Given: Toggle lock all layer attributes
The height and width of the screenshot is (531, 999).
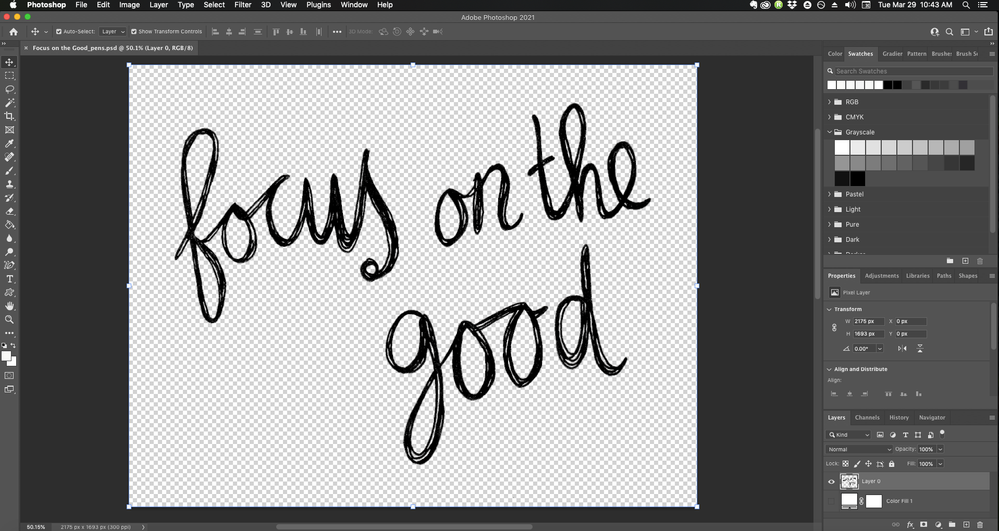Looking at the screenshot, I should coord(891,464).
